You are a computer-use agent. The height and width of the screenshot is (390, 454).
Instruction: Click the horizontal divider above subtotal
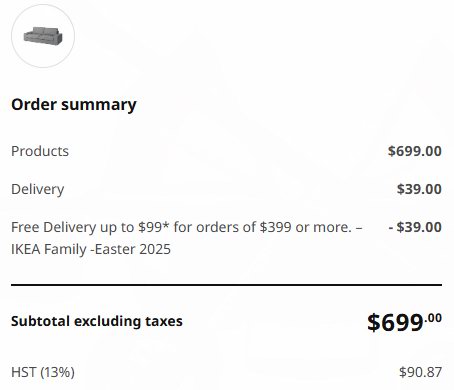[x=227, y=285]
